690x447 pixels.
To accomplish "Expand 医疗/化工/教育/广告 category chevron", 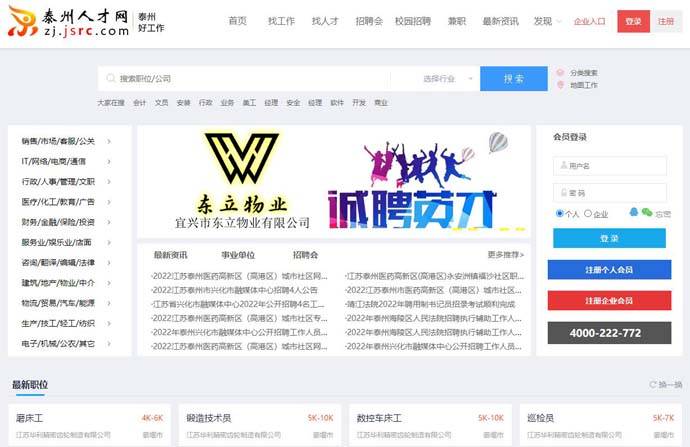I will [x=109, y=202].
